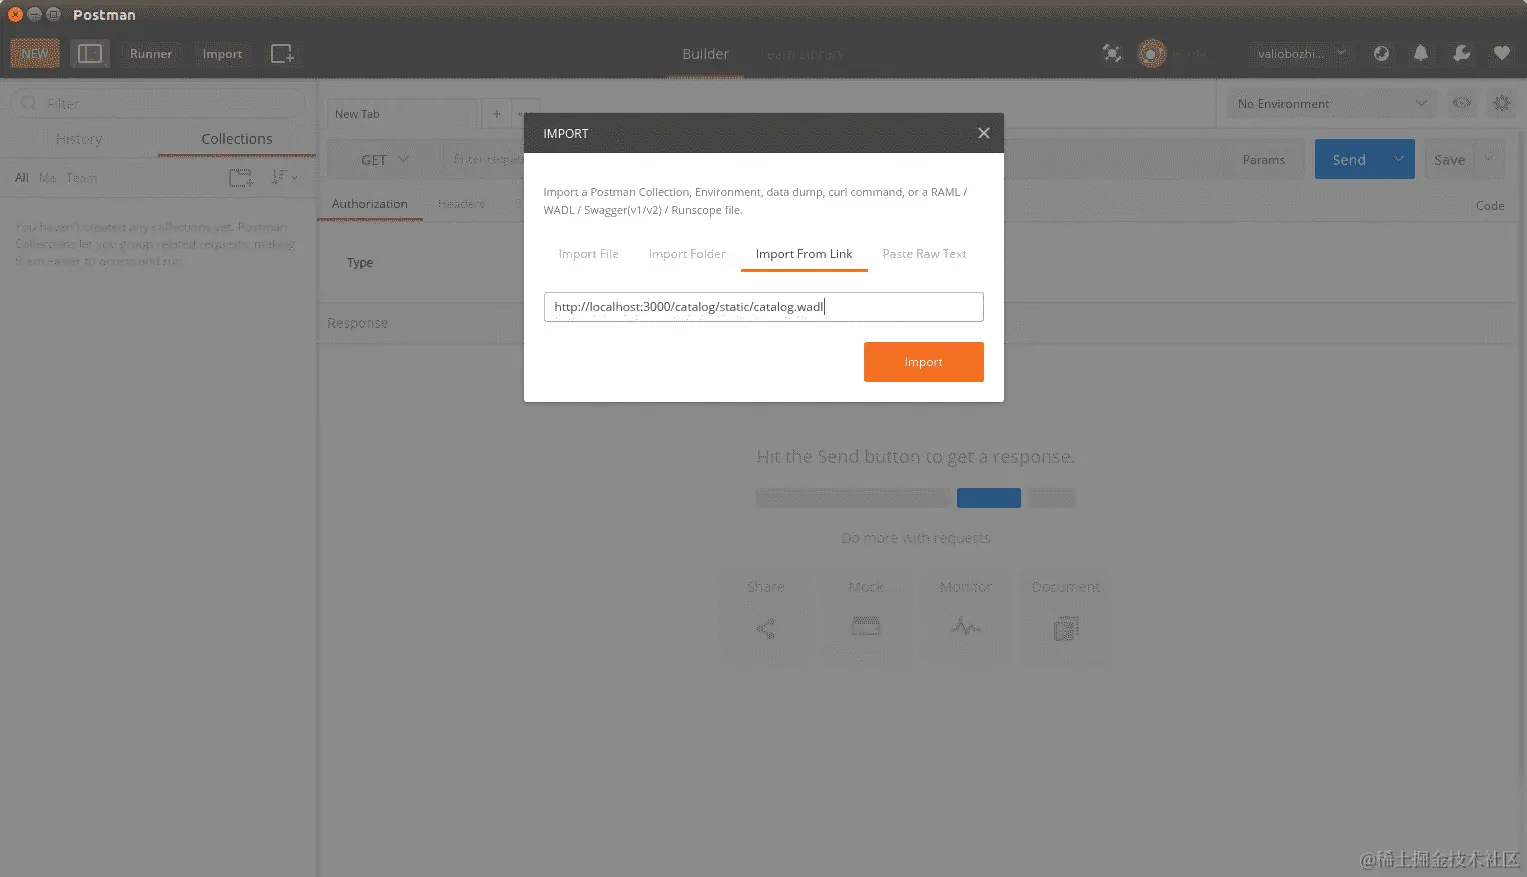The height and width of the screenshot is (877, 1527).
Task: Click the sidebar Filter search field
Action: [x=158, y=103]
